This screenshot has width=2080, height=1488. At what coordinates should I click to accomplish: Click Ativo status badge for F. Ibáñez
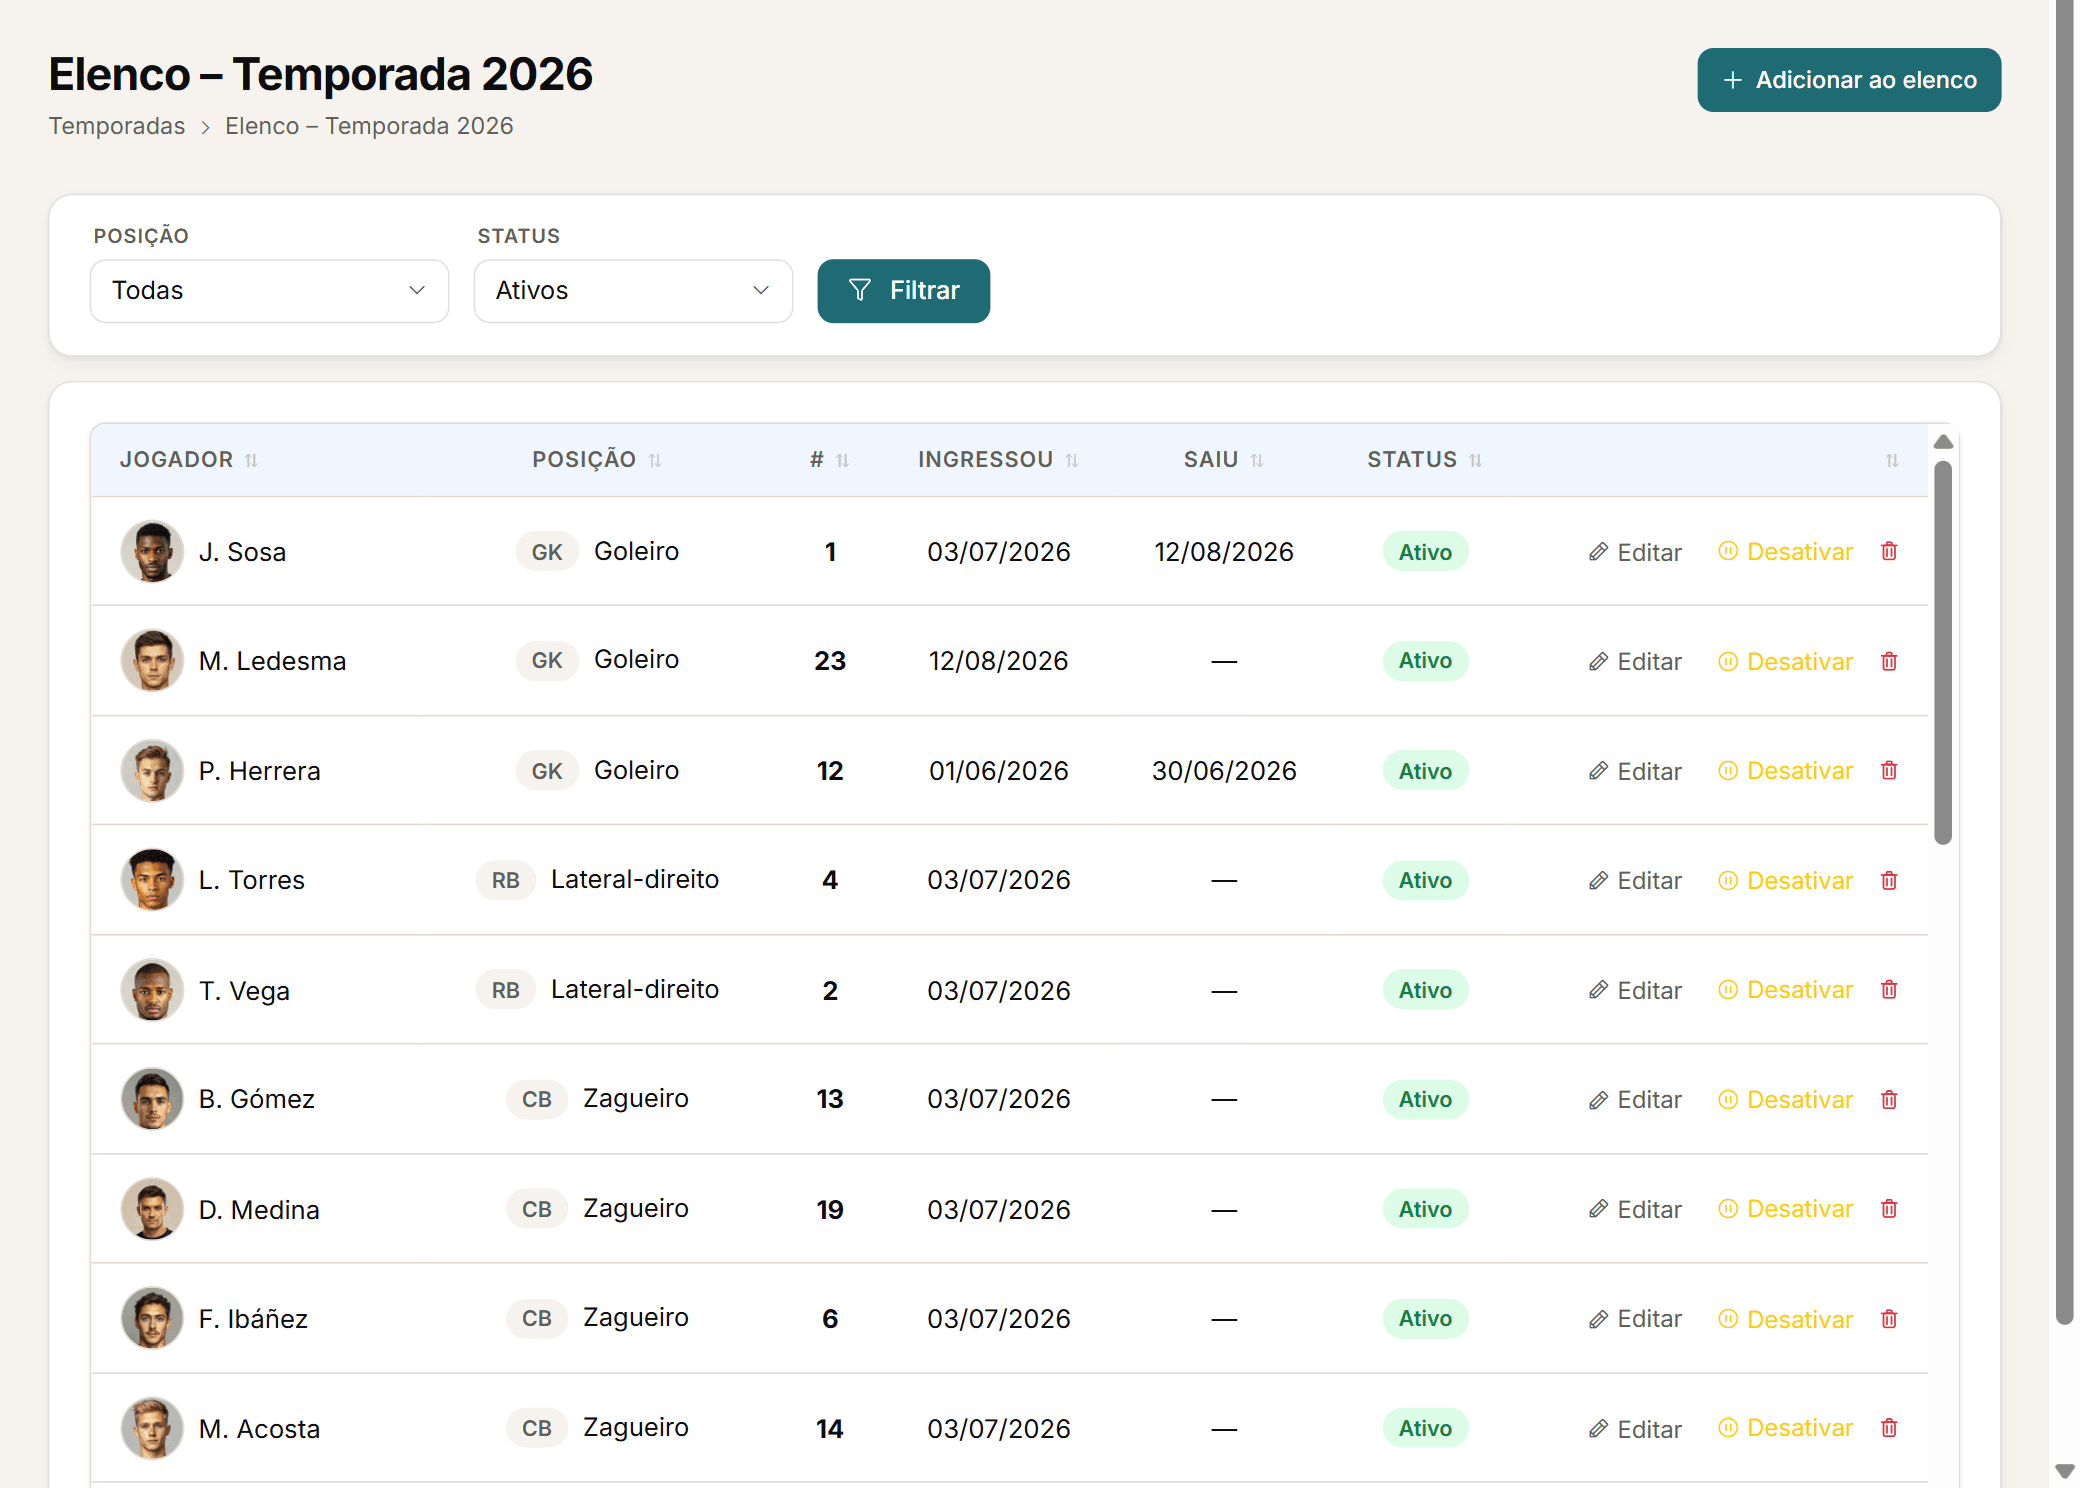tap(1425, 1318)
